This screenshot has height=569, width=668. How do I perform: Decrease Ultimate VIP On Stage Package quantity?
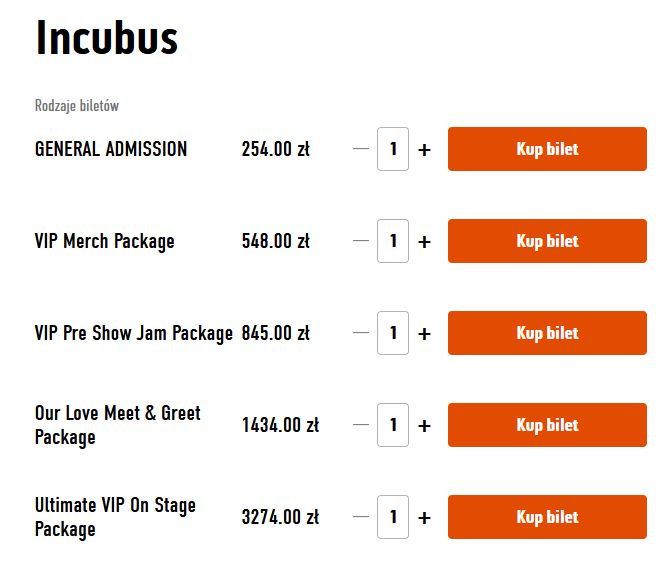[361, 517]
